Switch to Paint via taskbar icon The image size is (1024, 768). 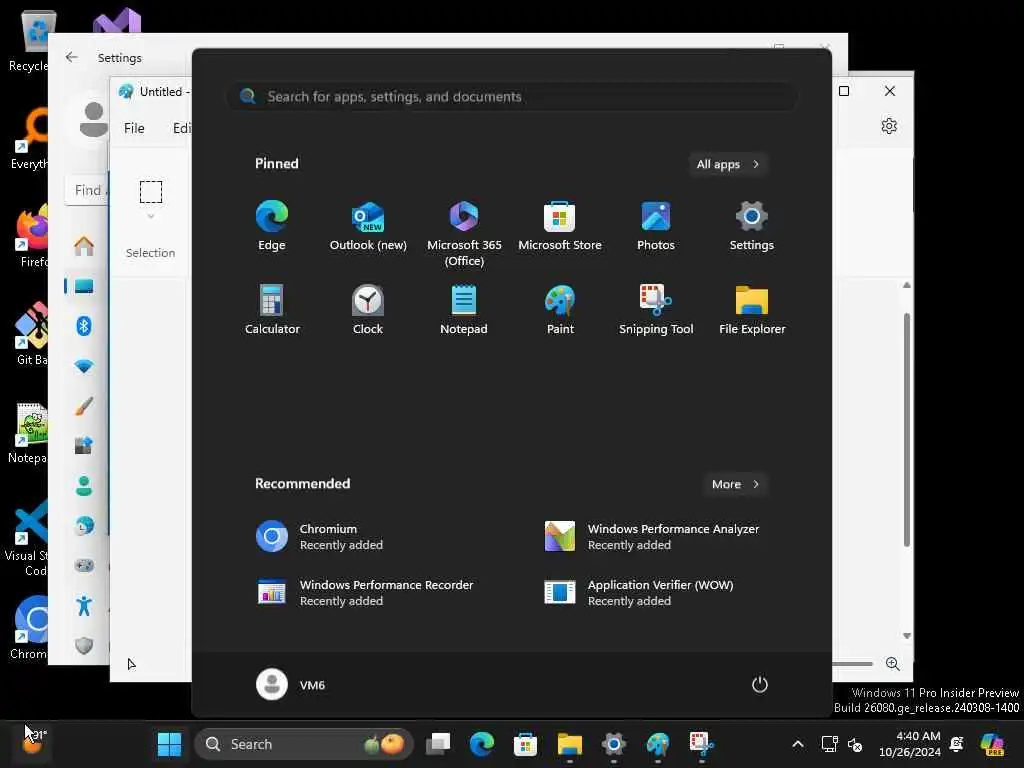[658, 744]
